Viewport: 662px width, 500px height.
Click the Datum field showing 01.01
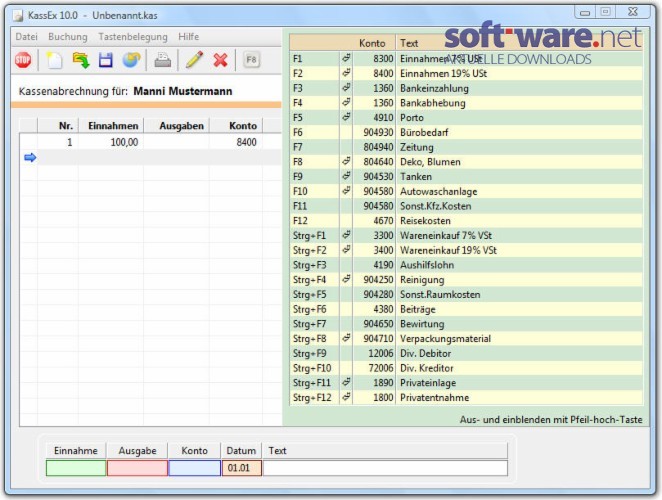pyautogui.click(x=242, y=468)
